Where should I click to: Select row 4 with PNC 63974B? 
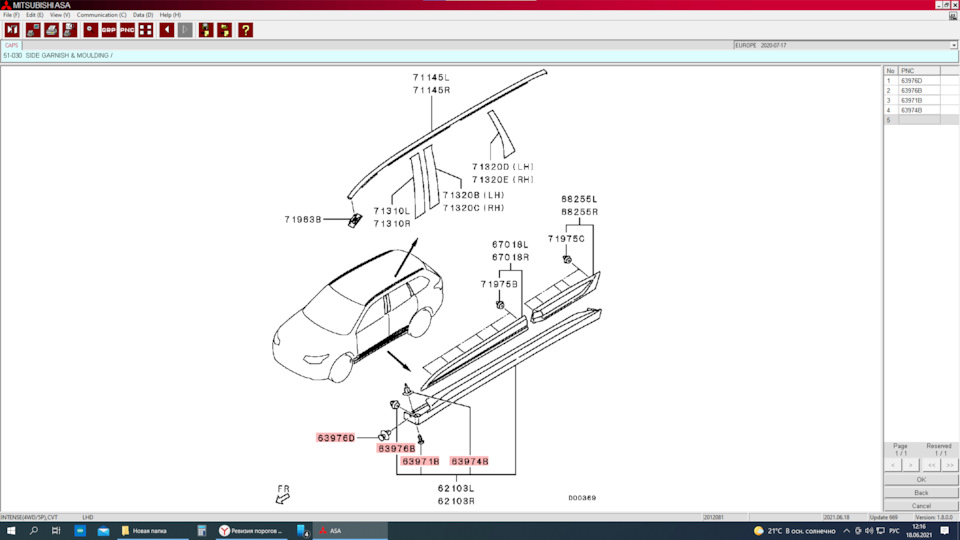(x=921, y=110)
